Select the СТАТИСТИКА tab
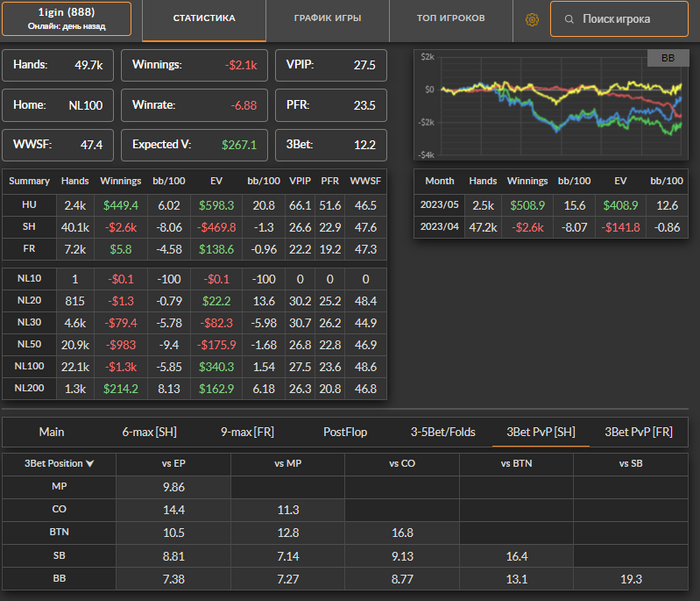 204,19
